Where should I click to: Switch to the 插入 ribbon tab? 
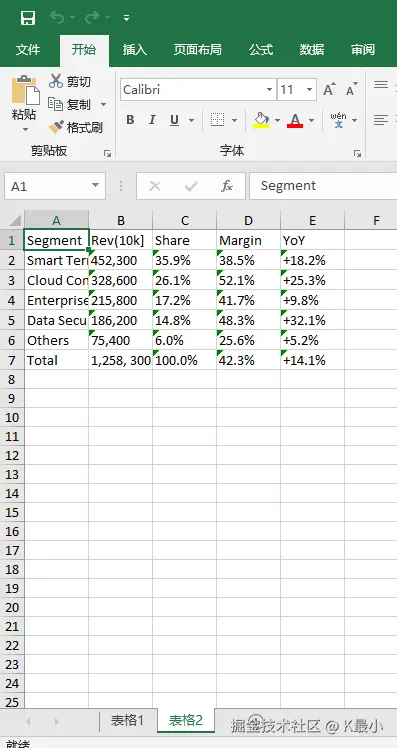(x=135, y=50)
